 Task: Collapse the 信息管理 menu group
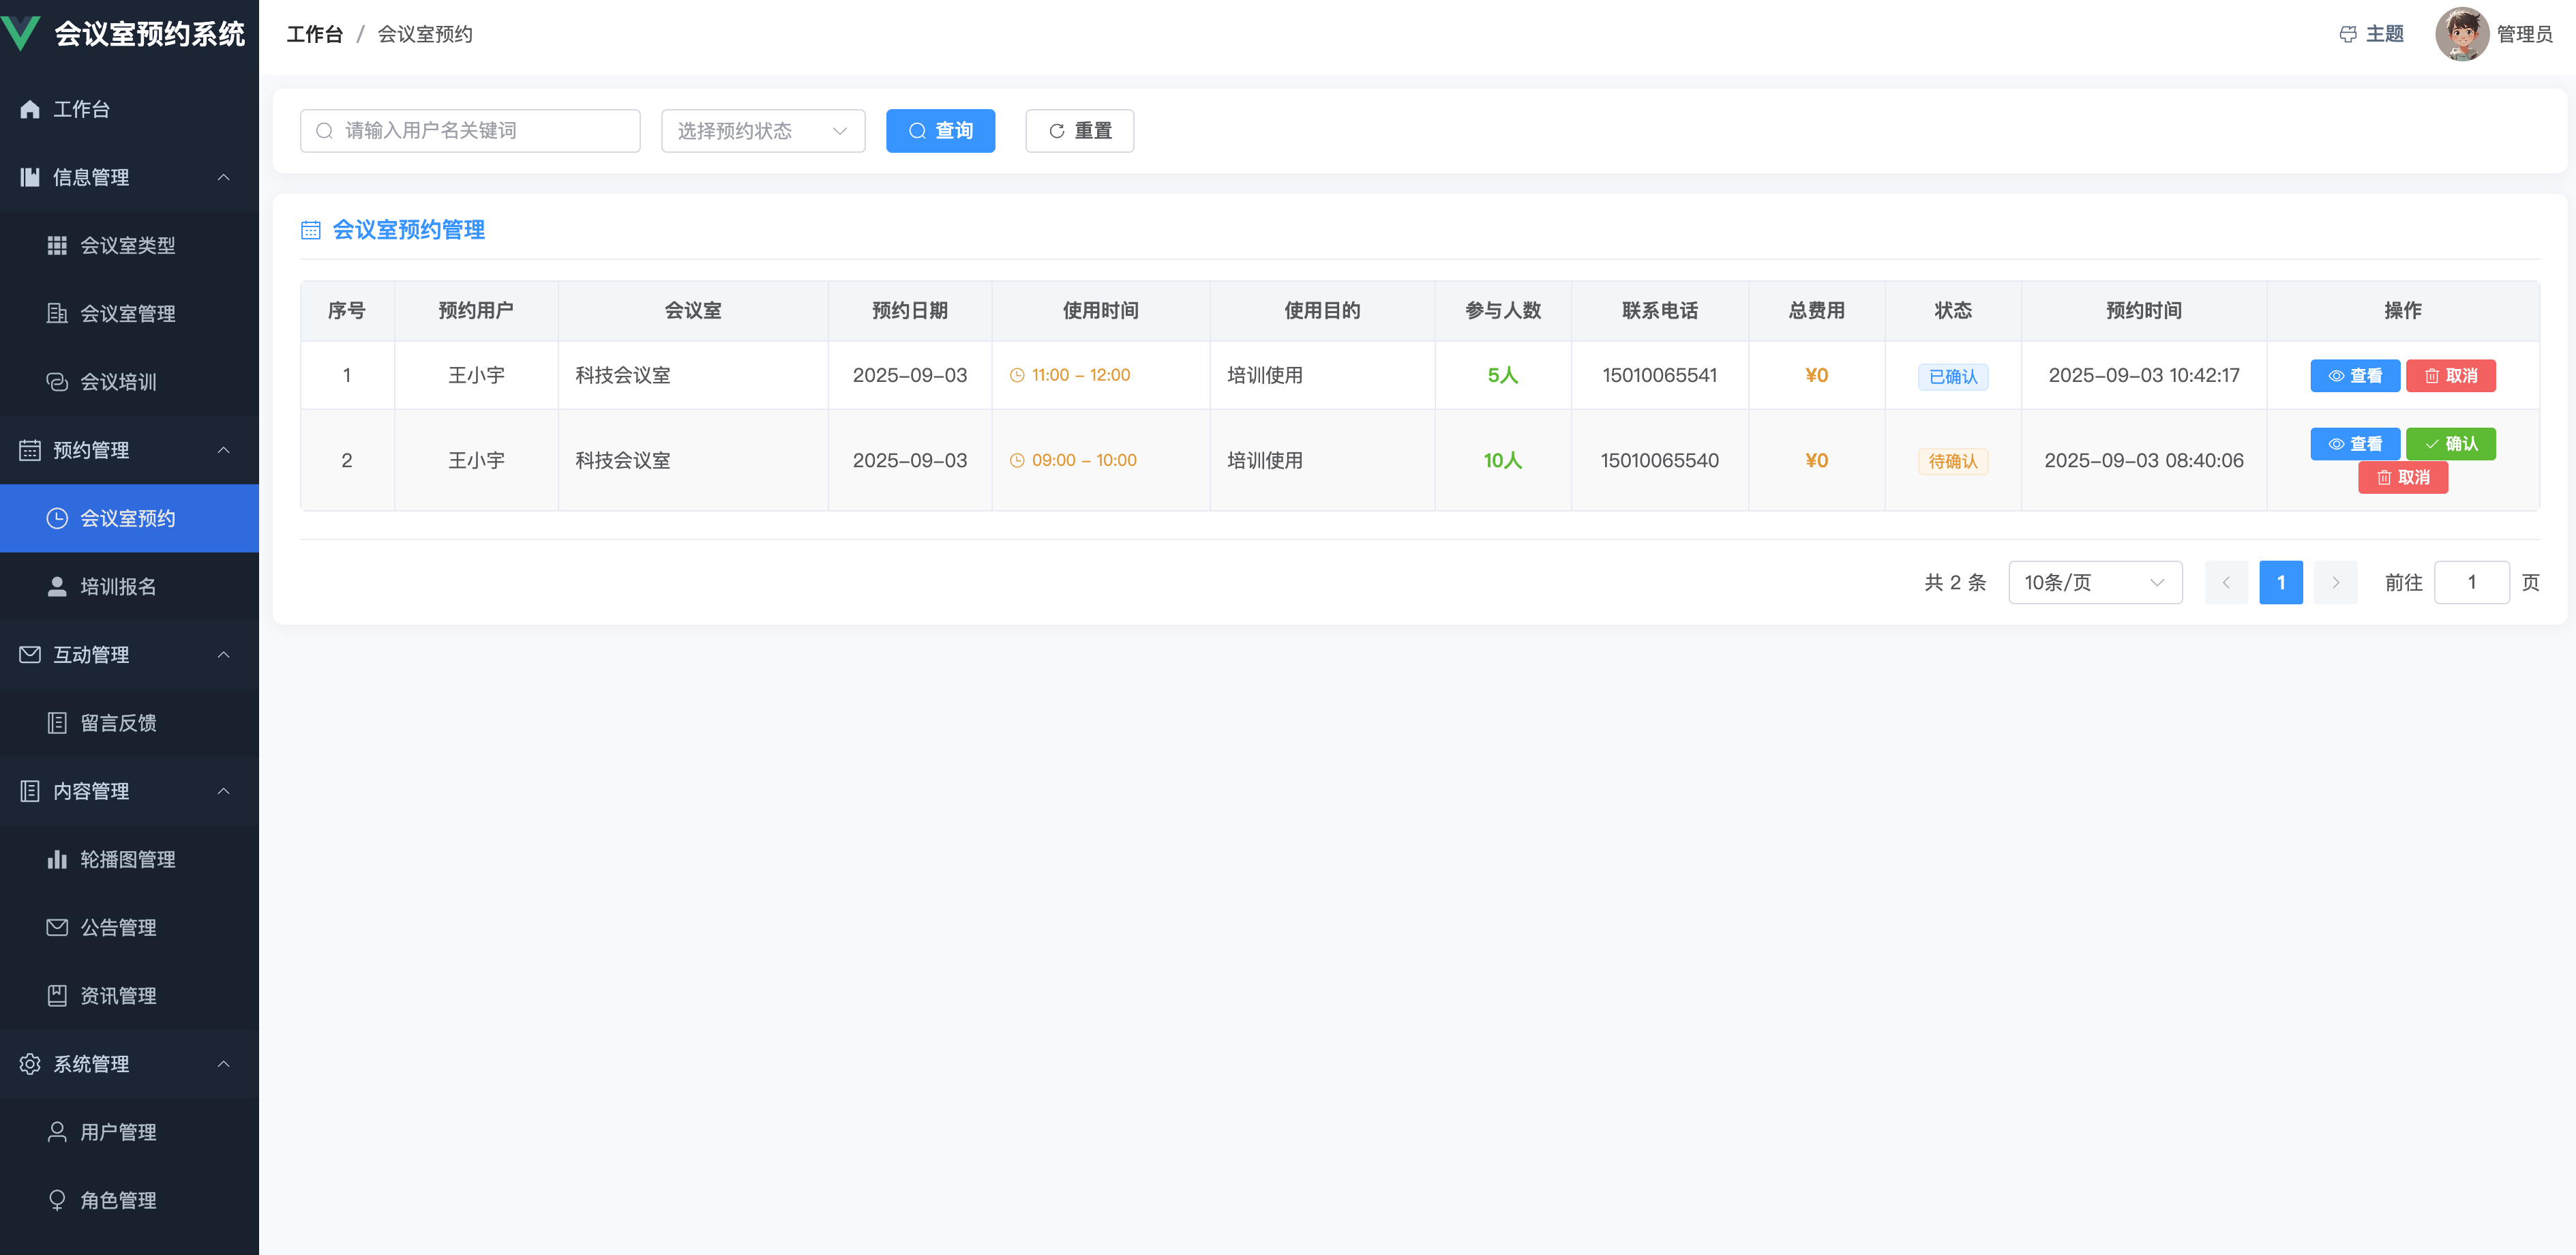tap(223, 177)
